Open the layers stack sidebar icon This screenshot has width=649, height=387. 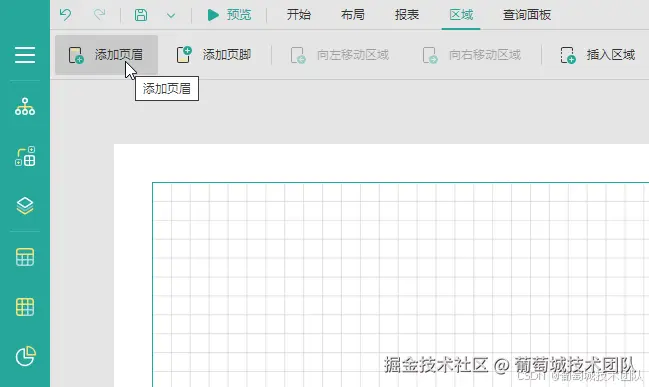(25, 206)
